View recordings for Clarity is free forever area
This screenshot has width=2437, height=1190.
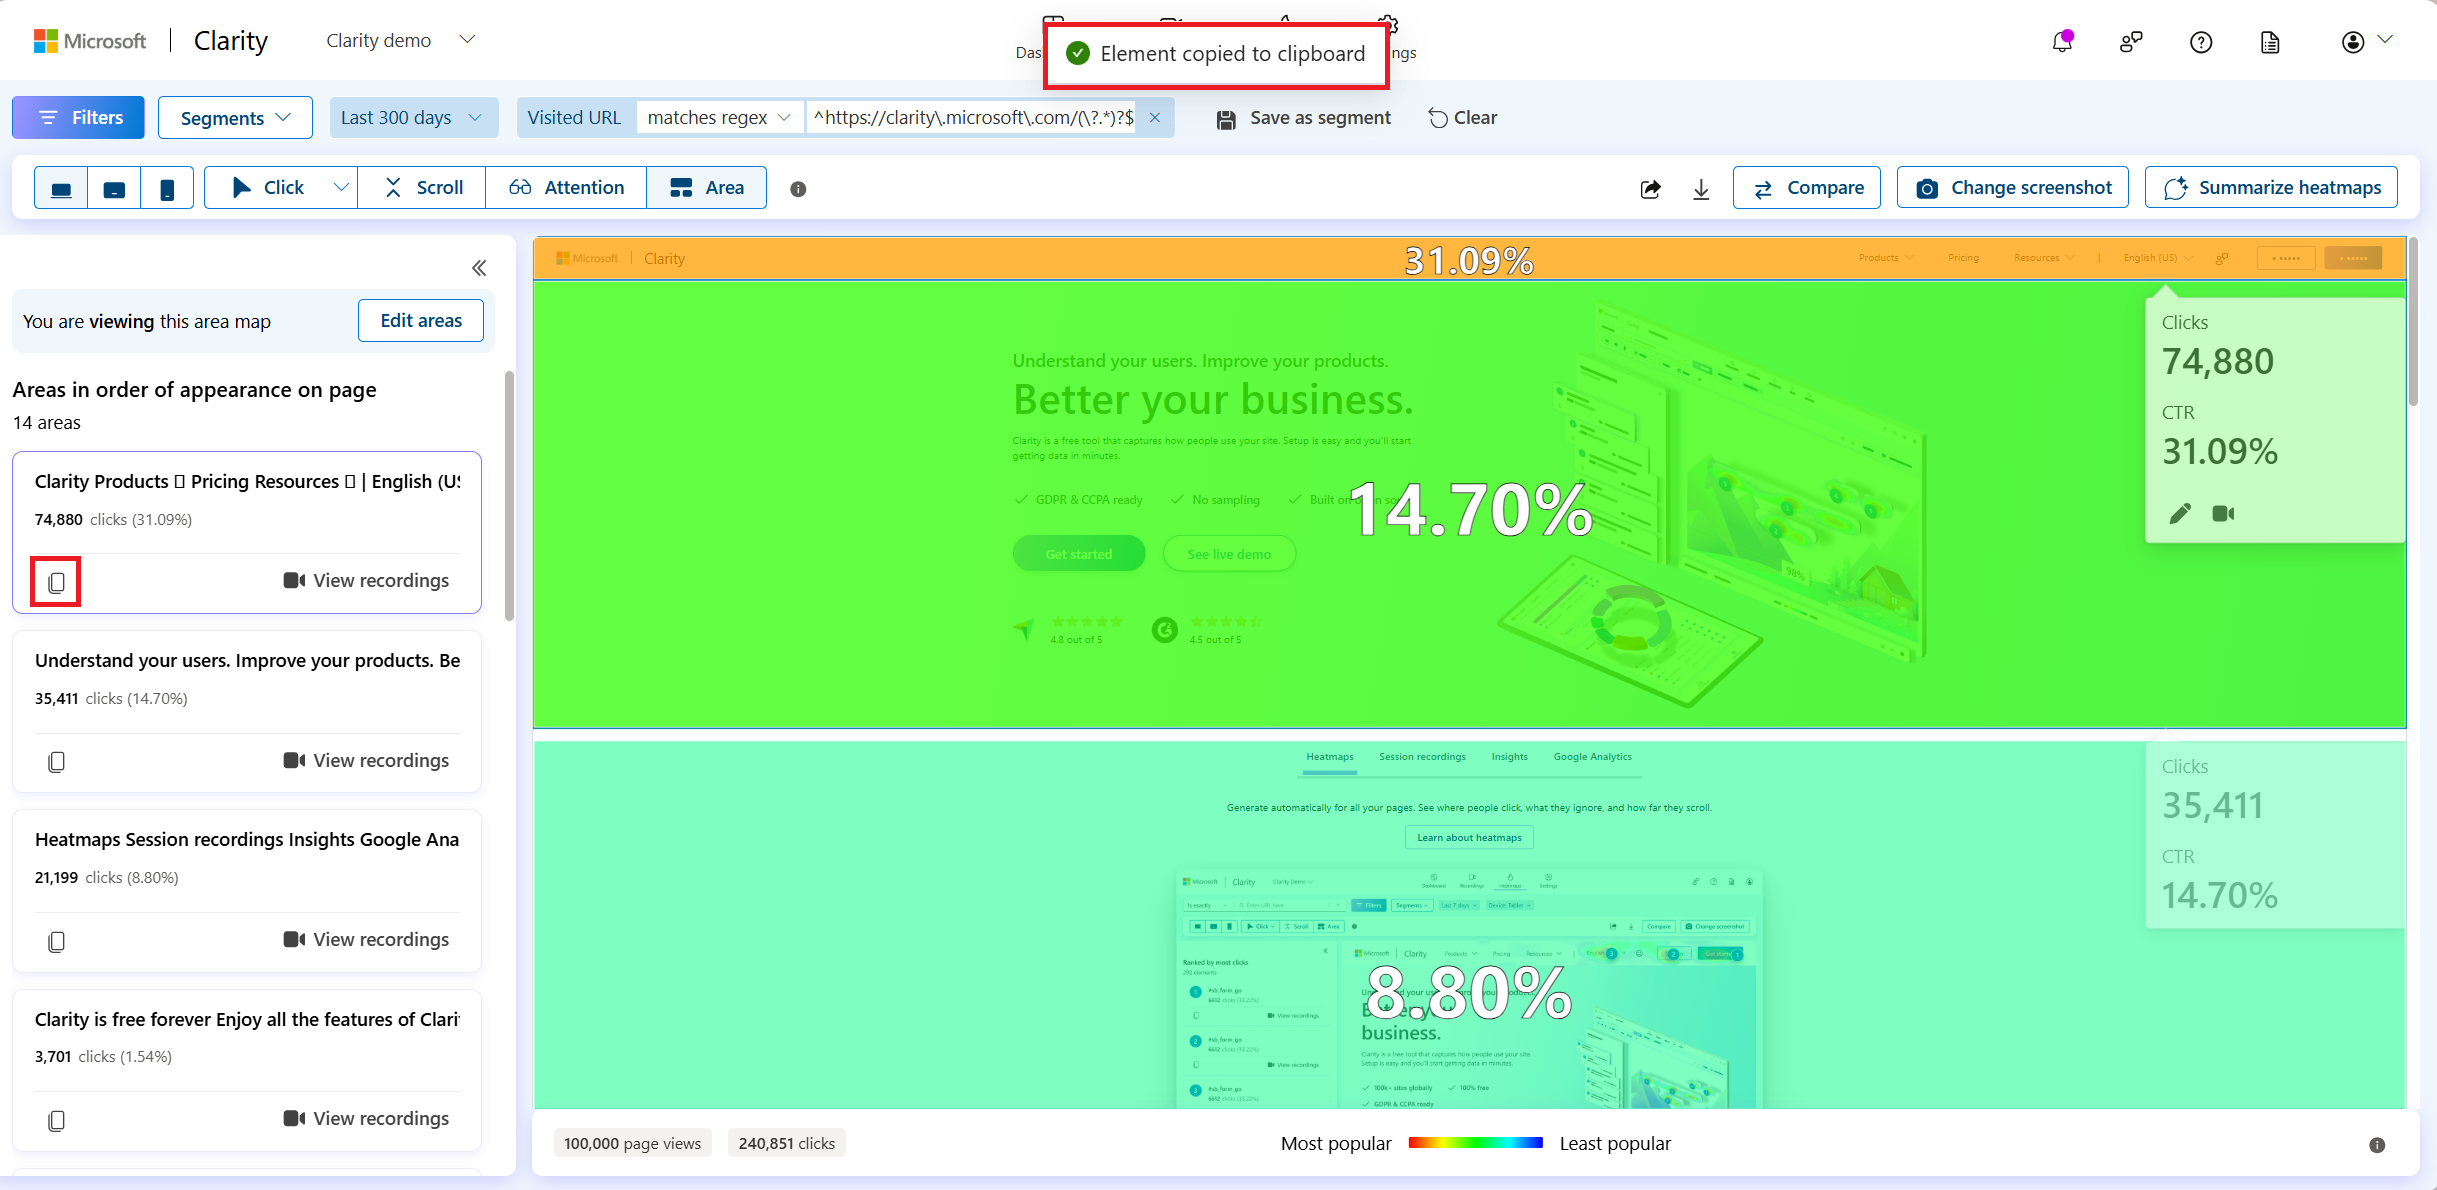(x=366, y=1119)
